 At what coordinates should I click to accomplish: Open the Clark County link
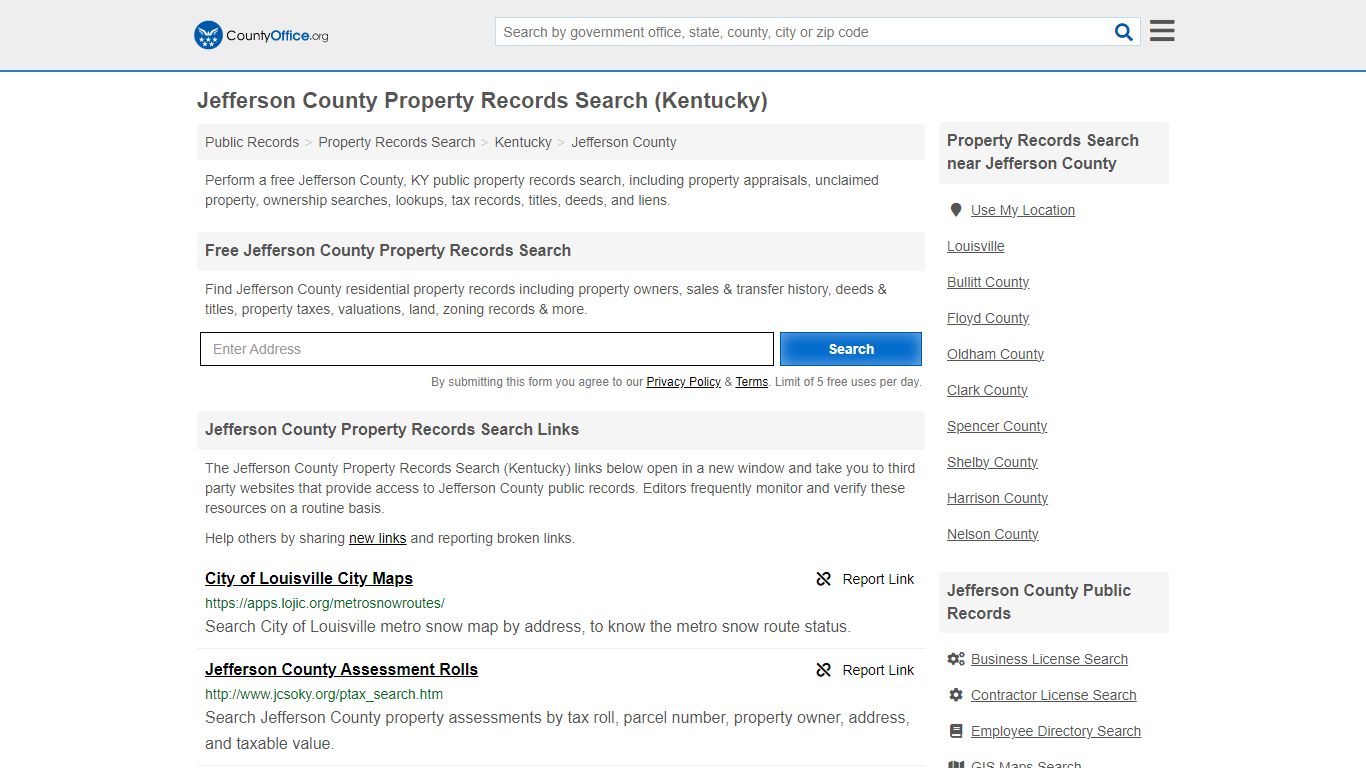click(x=987, y=390)
